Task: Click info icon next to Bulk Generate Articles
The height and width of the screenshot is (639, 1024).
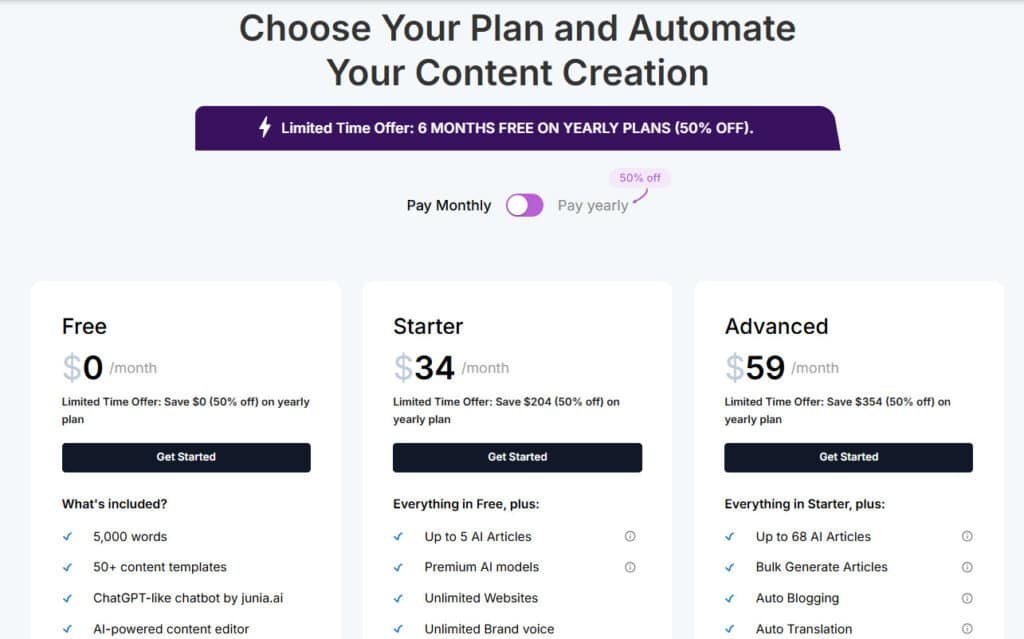Action: 967,567
